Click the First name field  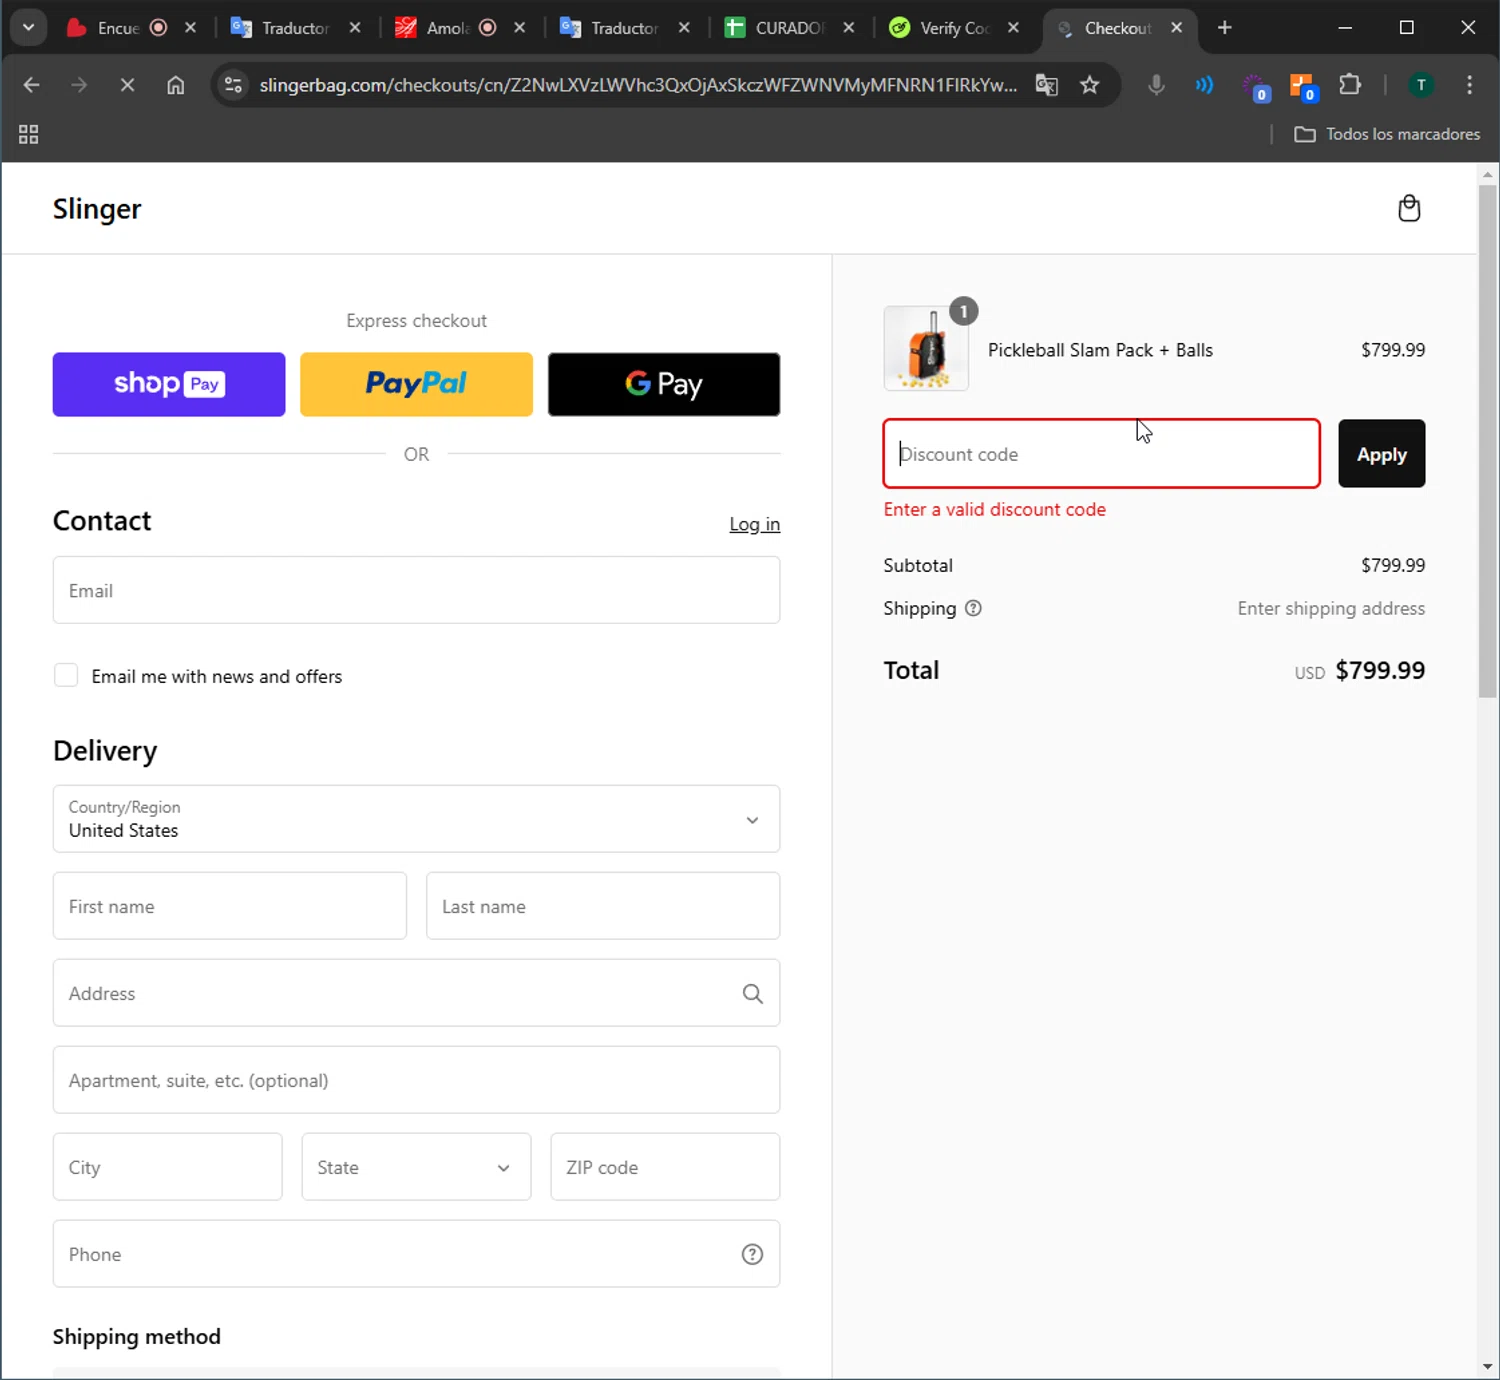[230, 906]
